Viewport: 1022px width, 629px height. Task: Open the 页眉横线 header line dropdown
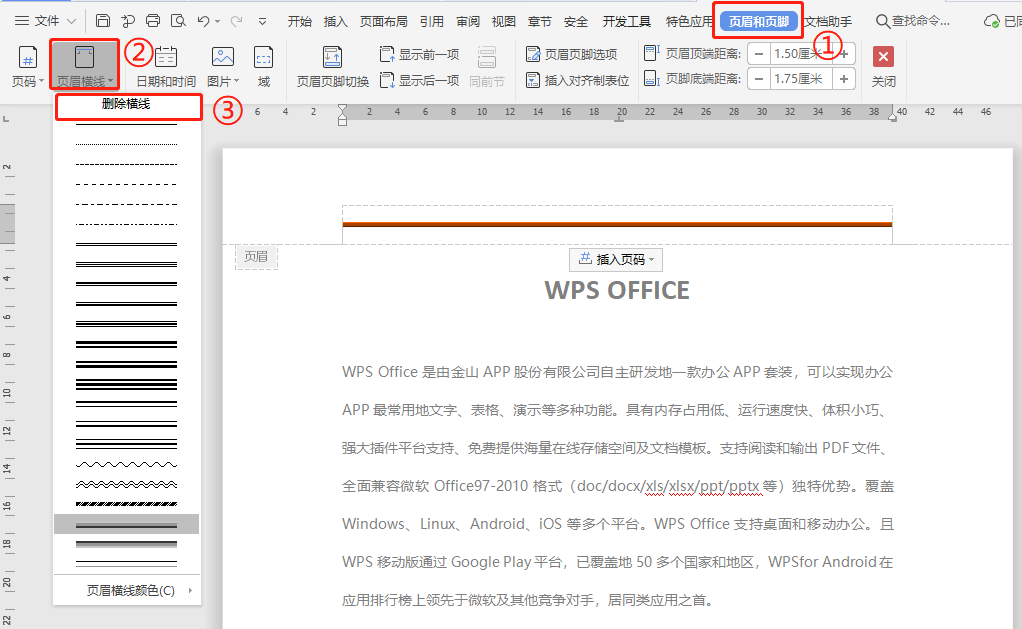[84, 66]
